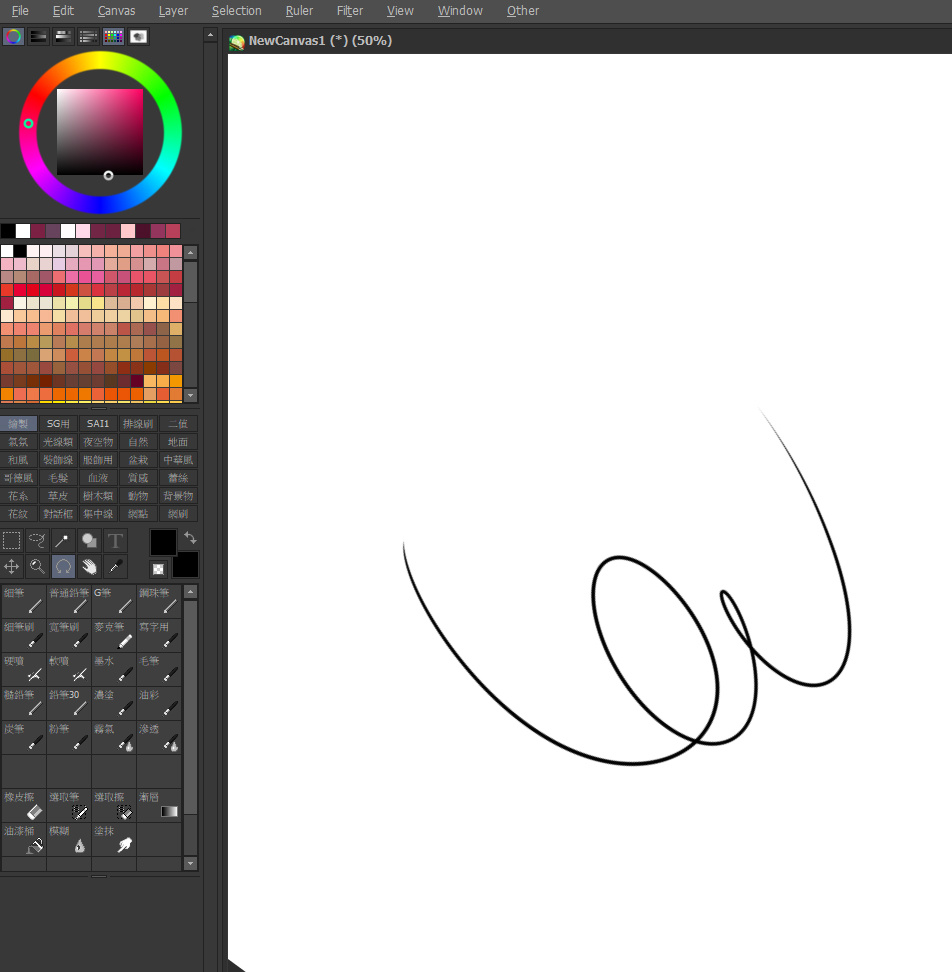Select the move tool
The image size is (952, 972).
click(x=12, y=567)
